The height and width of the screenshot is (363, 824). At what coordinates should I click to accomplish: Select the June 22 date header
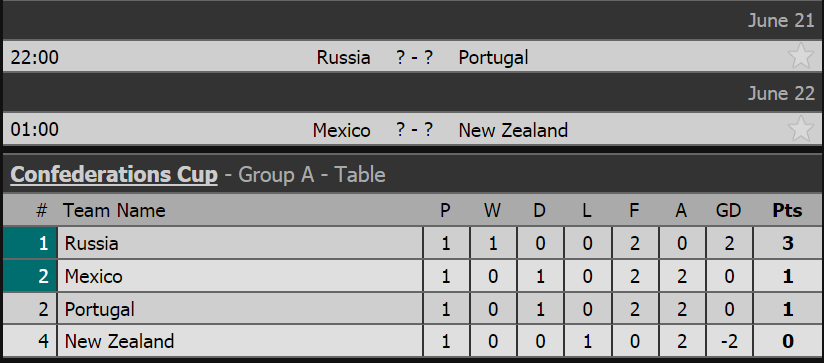pyautogui.click(x=781, y=93)
